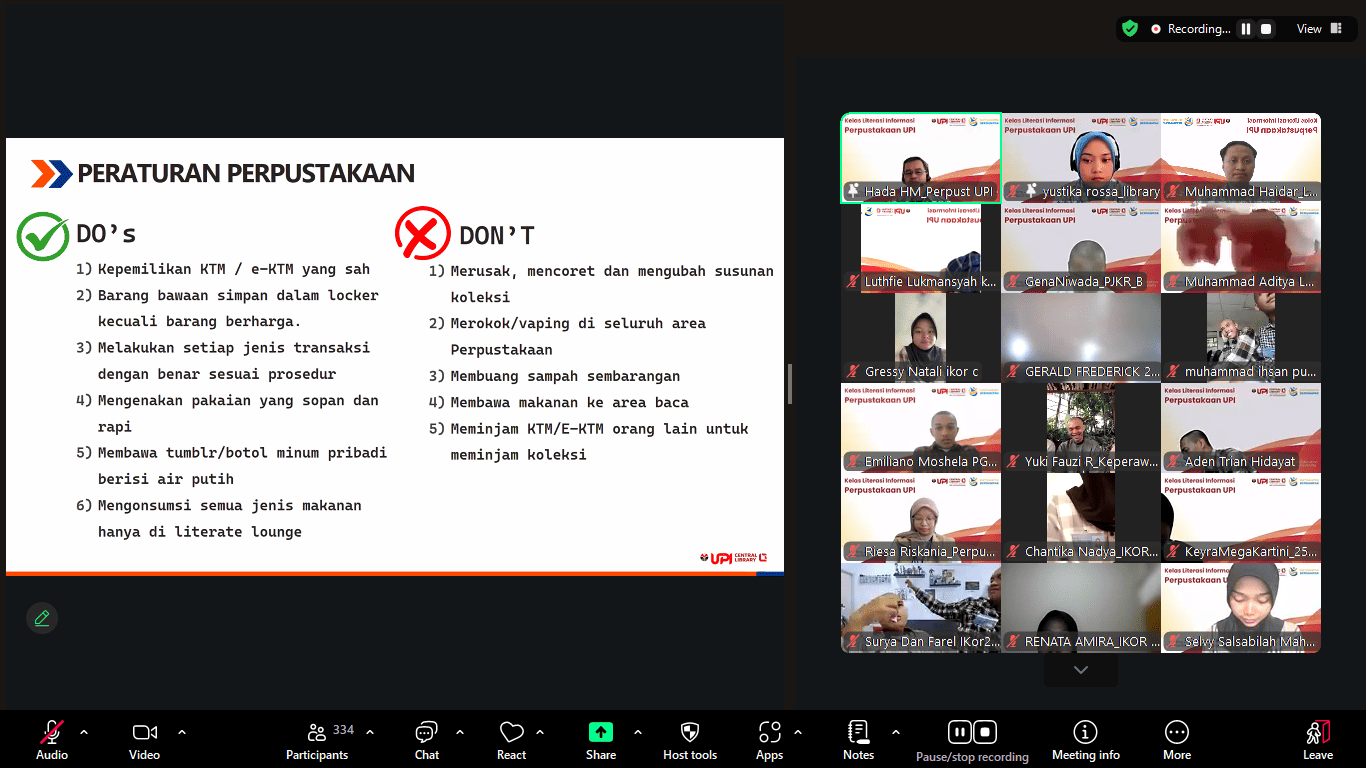Expand video options caret next to Video
Viewport: 1366px width, 768px height.
click(182, 732)
